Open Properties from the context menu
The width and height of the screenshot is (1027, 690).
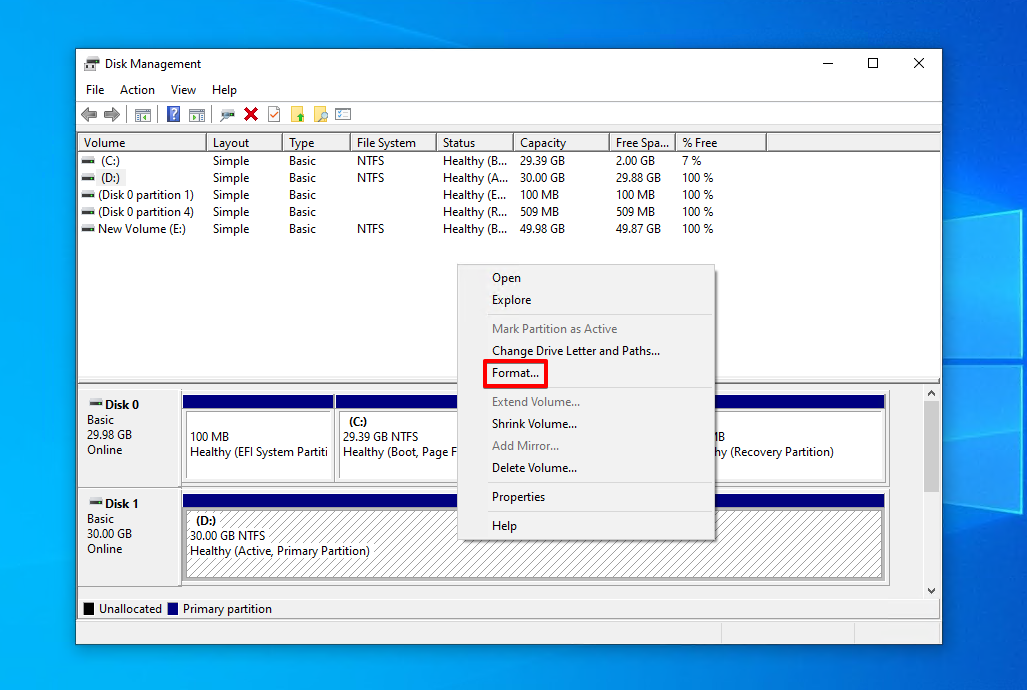point(518,497)
